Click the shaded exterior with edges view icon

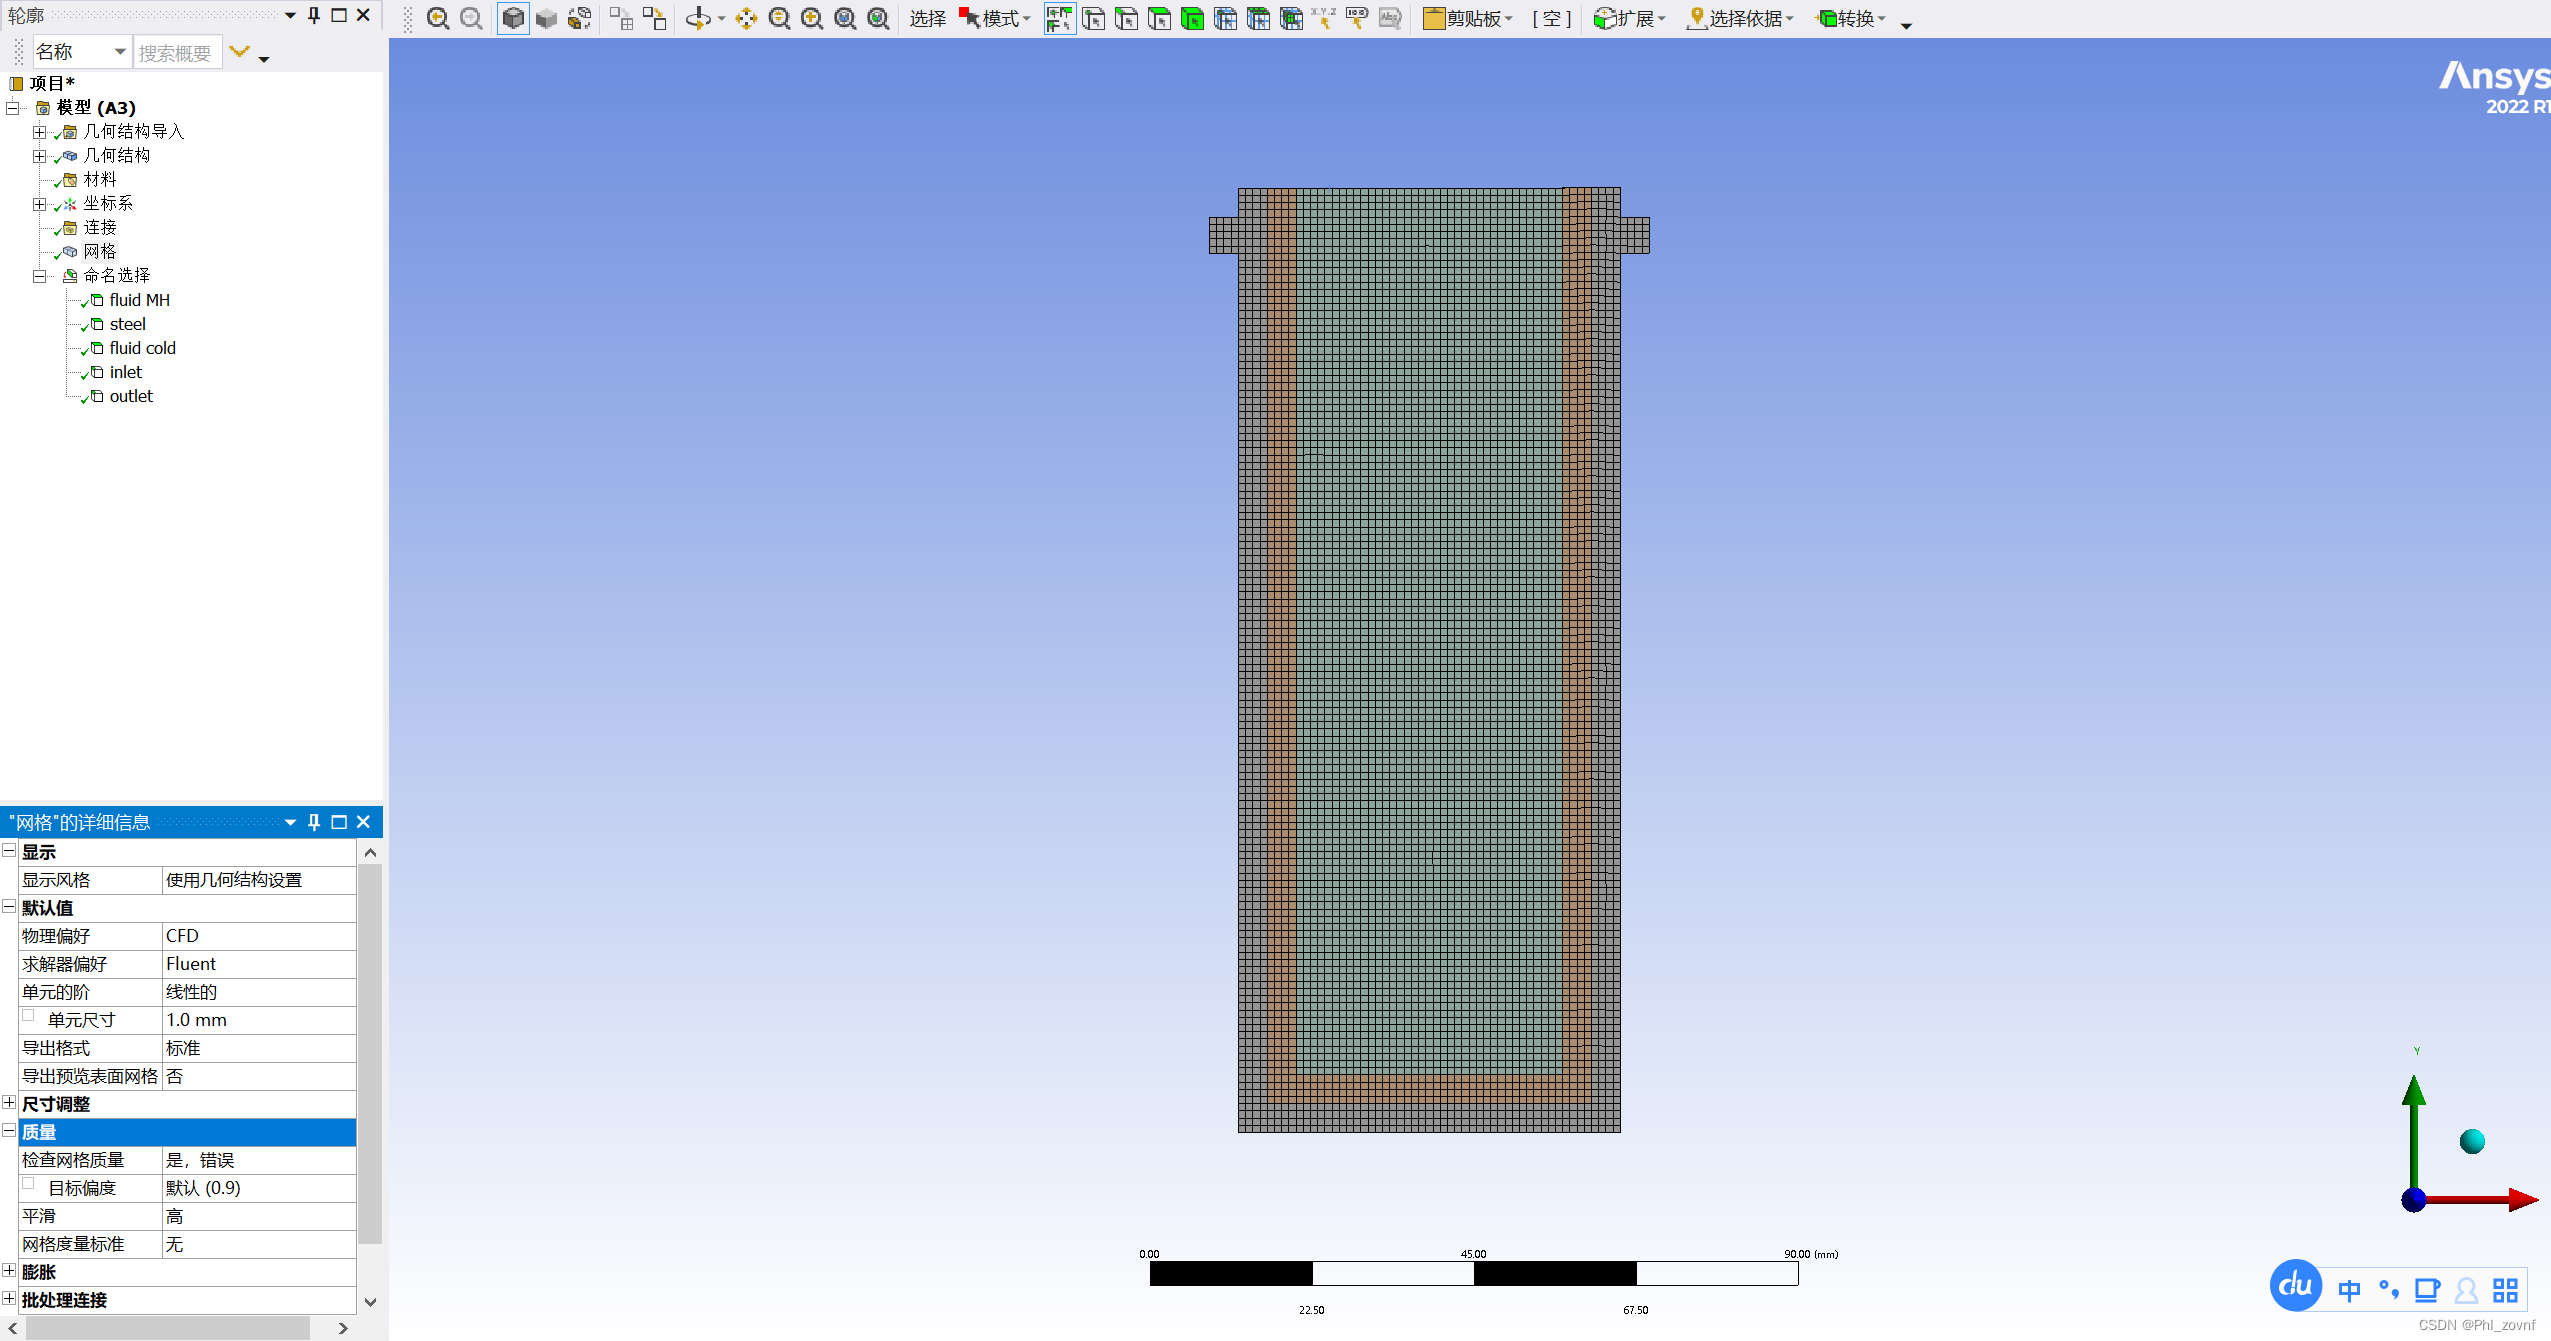pos(513,18)
